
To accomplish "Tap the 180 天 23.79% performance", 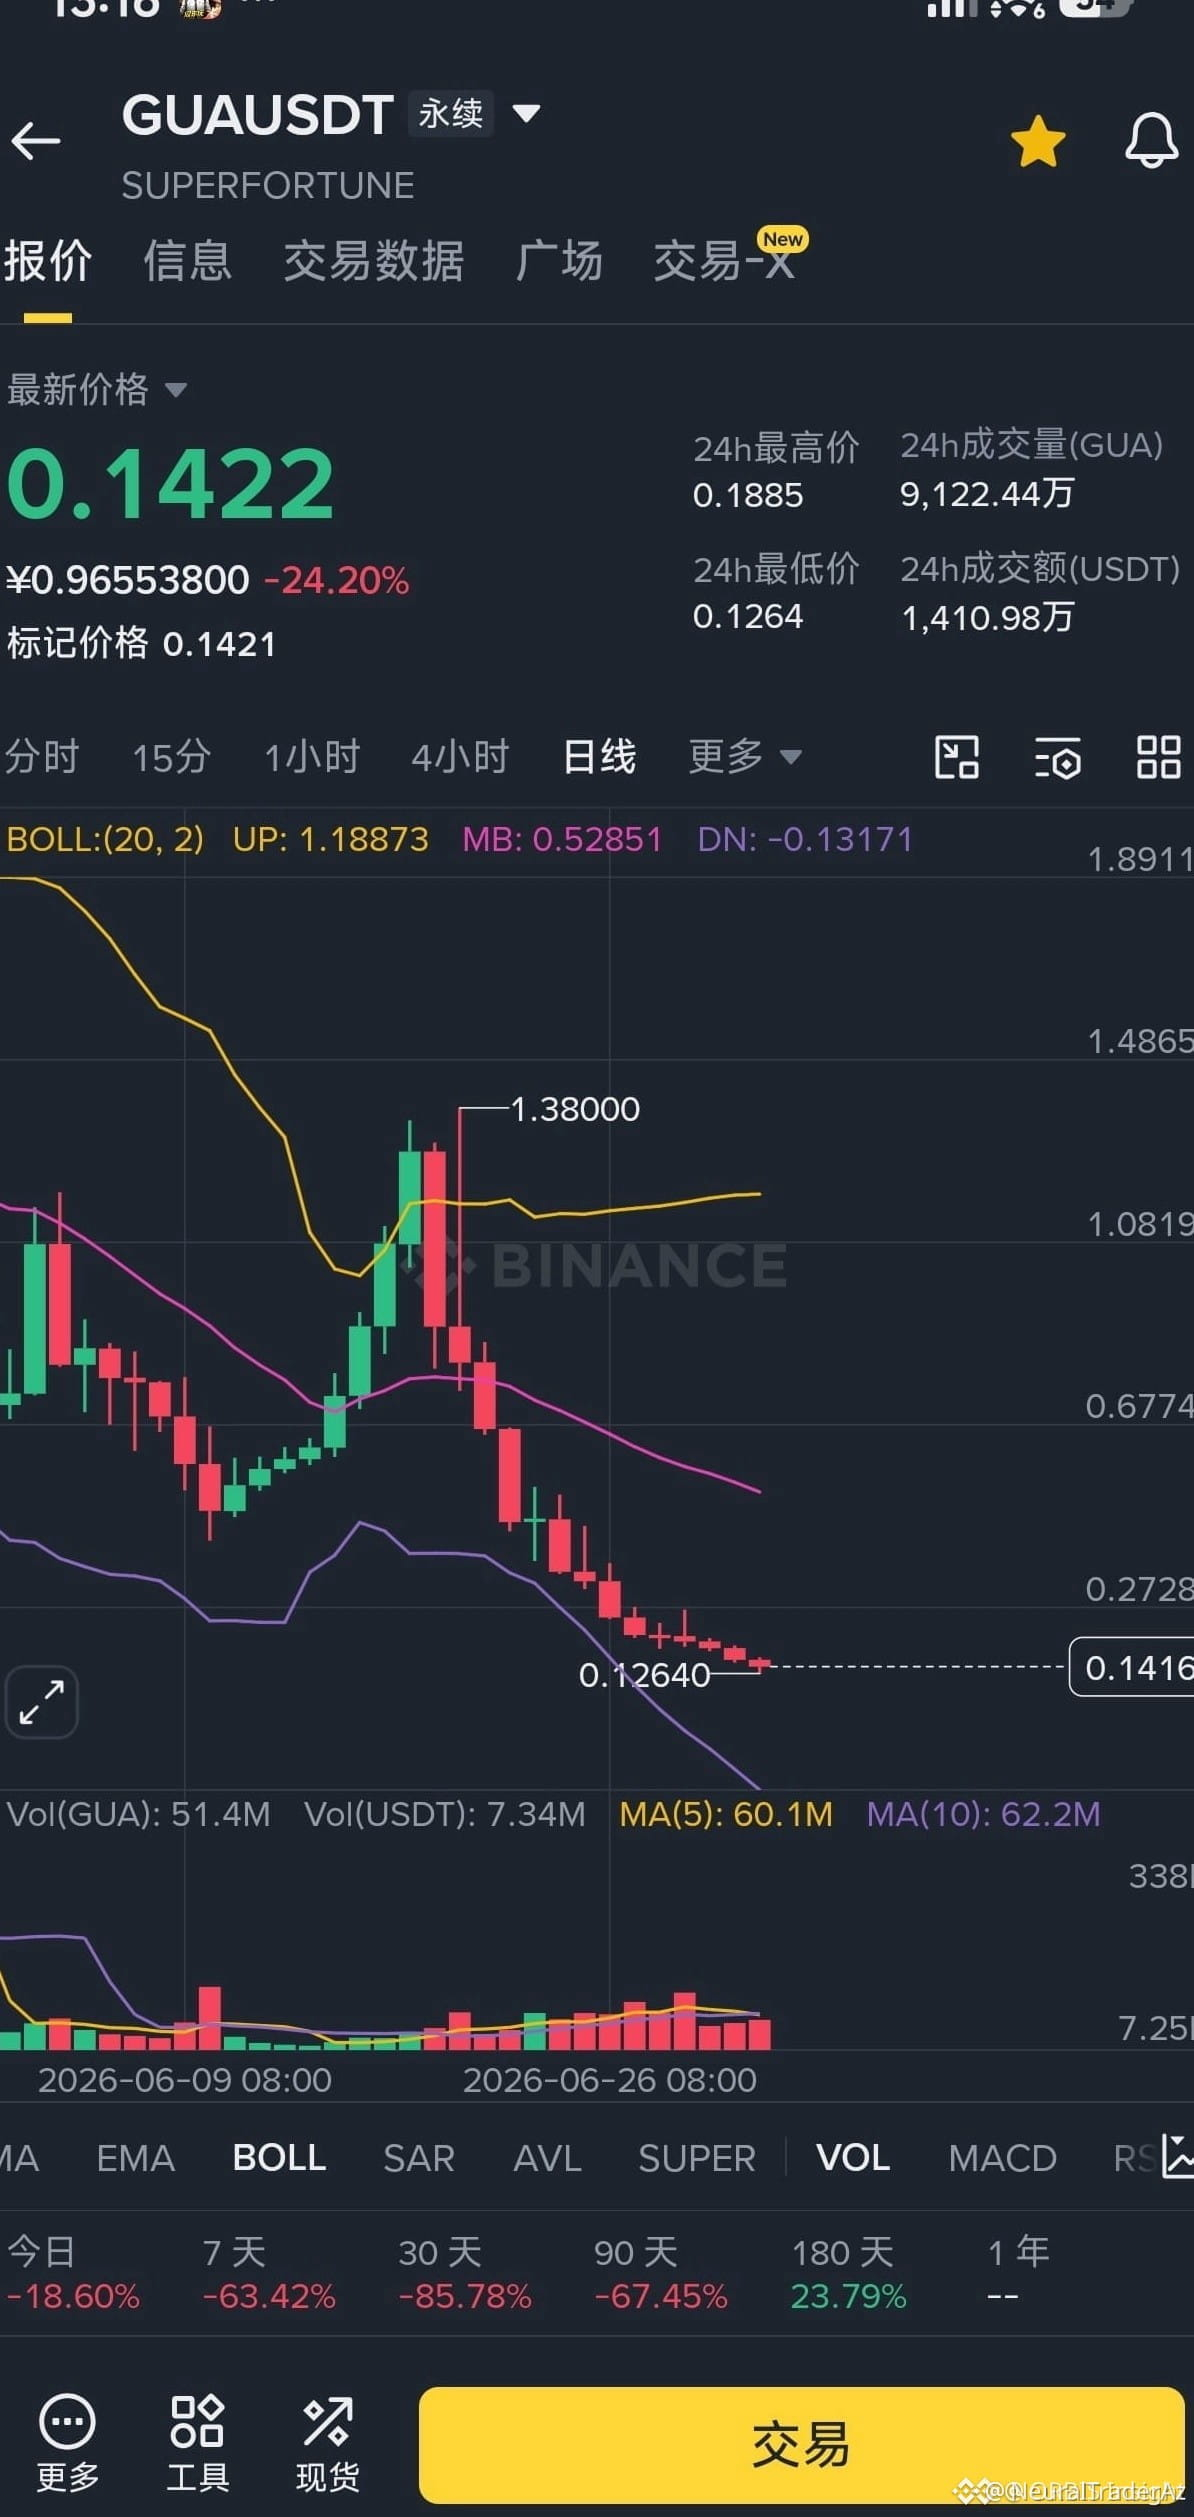I will (848, 2273).
